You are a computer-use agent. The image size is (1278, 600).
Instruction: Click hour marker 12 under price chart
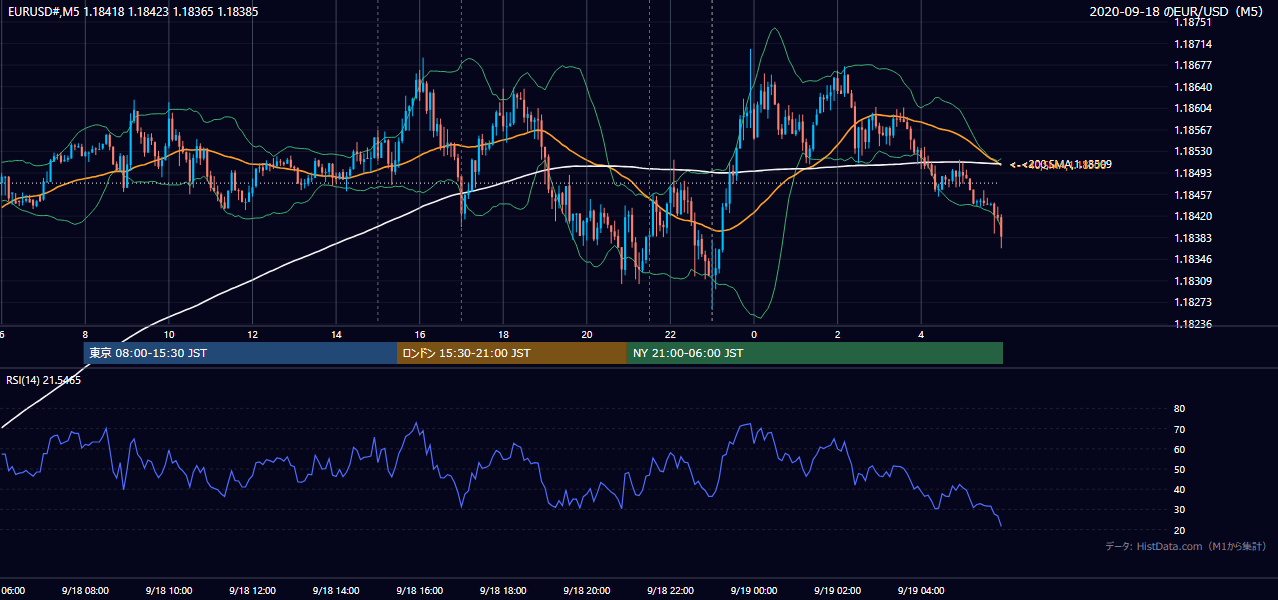[x=252, y=335]
